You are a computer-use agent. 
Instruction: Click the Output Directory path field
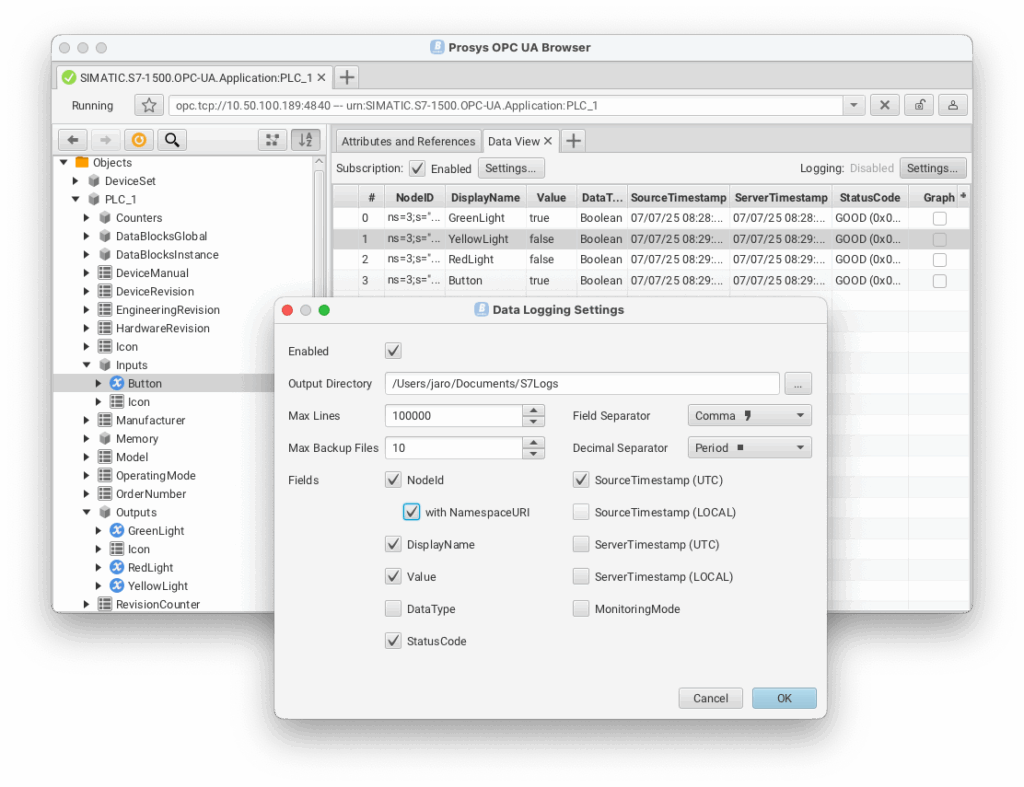[581, 383]
